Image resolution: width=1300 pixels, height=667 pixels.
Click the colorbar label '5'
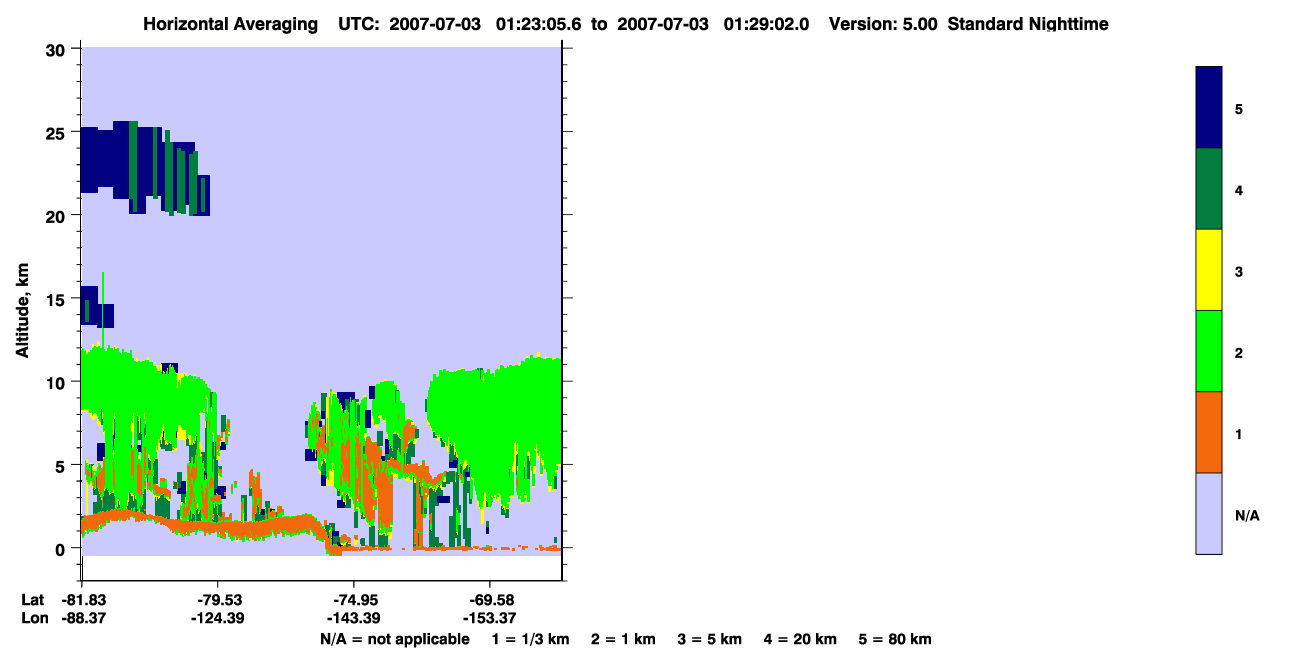coord(1239,109)
